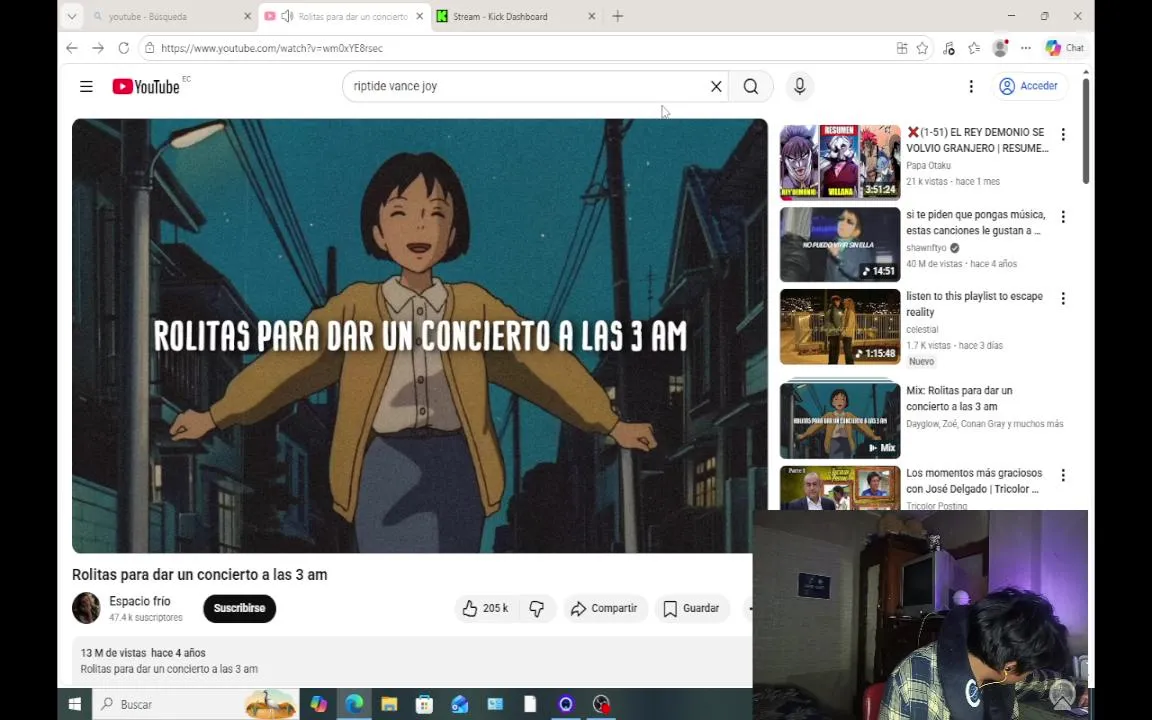Screen dimensions: 1152x720
Task: Open title 'Mix: Rolitas para dar un concierto'
Action: coord(960,398)
